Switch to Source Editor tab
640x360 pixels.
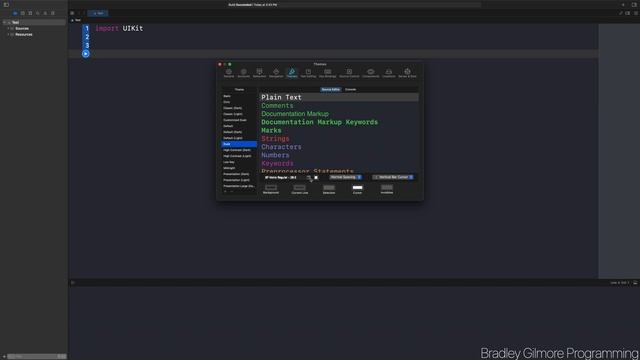[331, 89]
